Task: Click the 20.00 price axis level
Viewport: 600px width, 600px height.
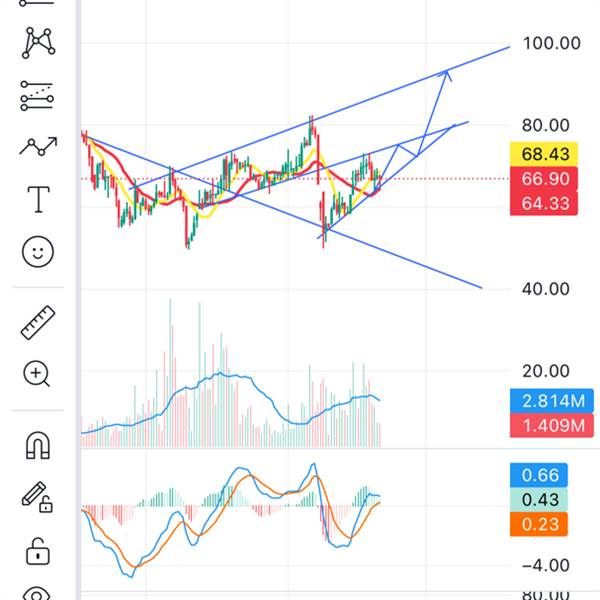Action: pos(546,371)
